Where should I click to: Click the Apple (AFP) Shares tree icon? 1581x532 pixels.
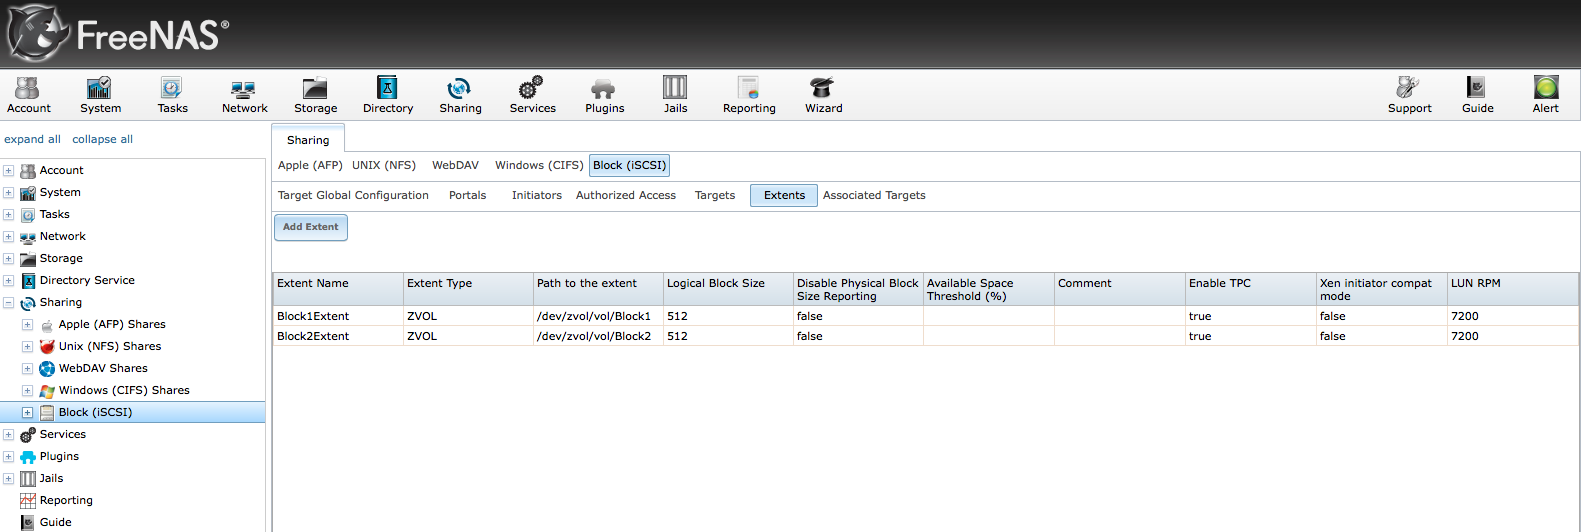tap(47, 325)
